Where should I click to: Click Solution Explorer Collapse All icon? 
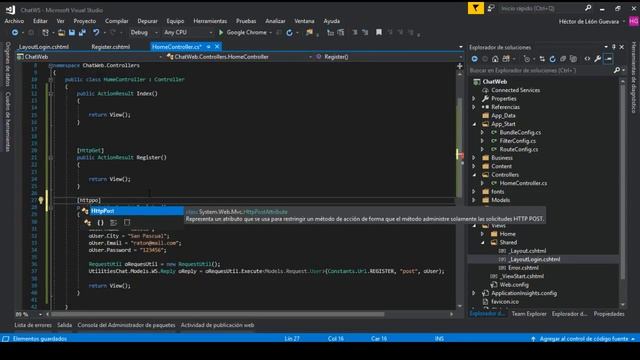coord(563,59)
